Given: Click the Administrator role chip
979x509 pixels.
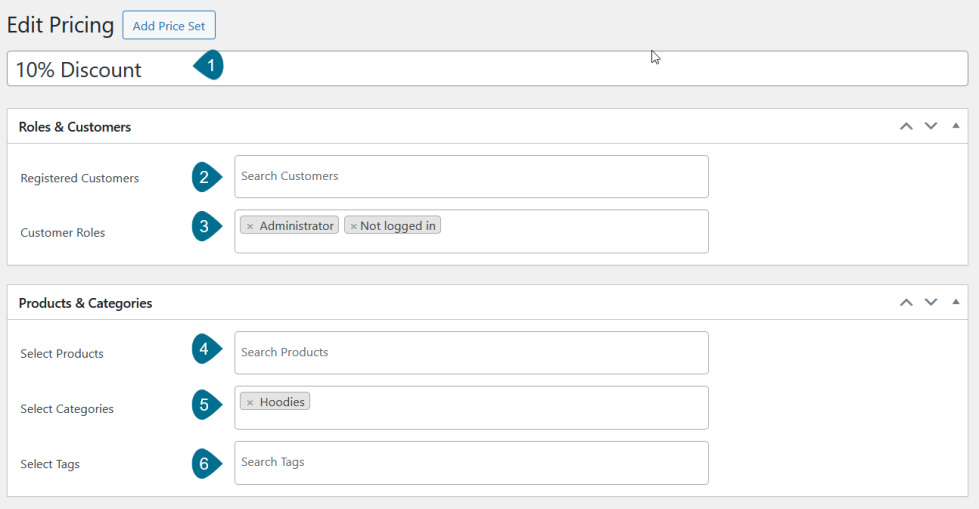Looking at the screenshot, I should (x=296, y=226).
